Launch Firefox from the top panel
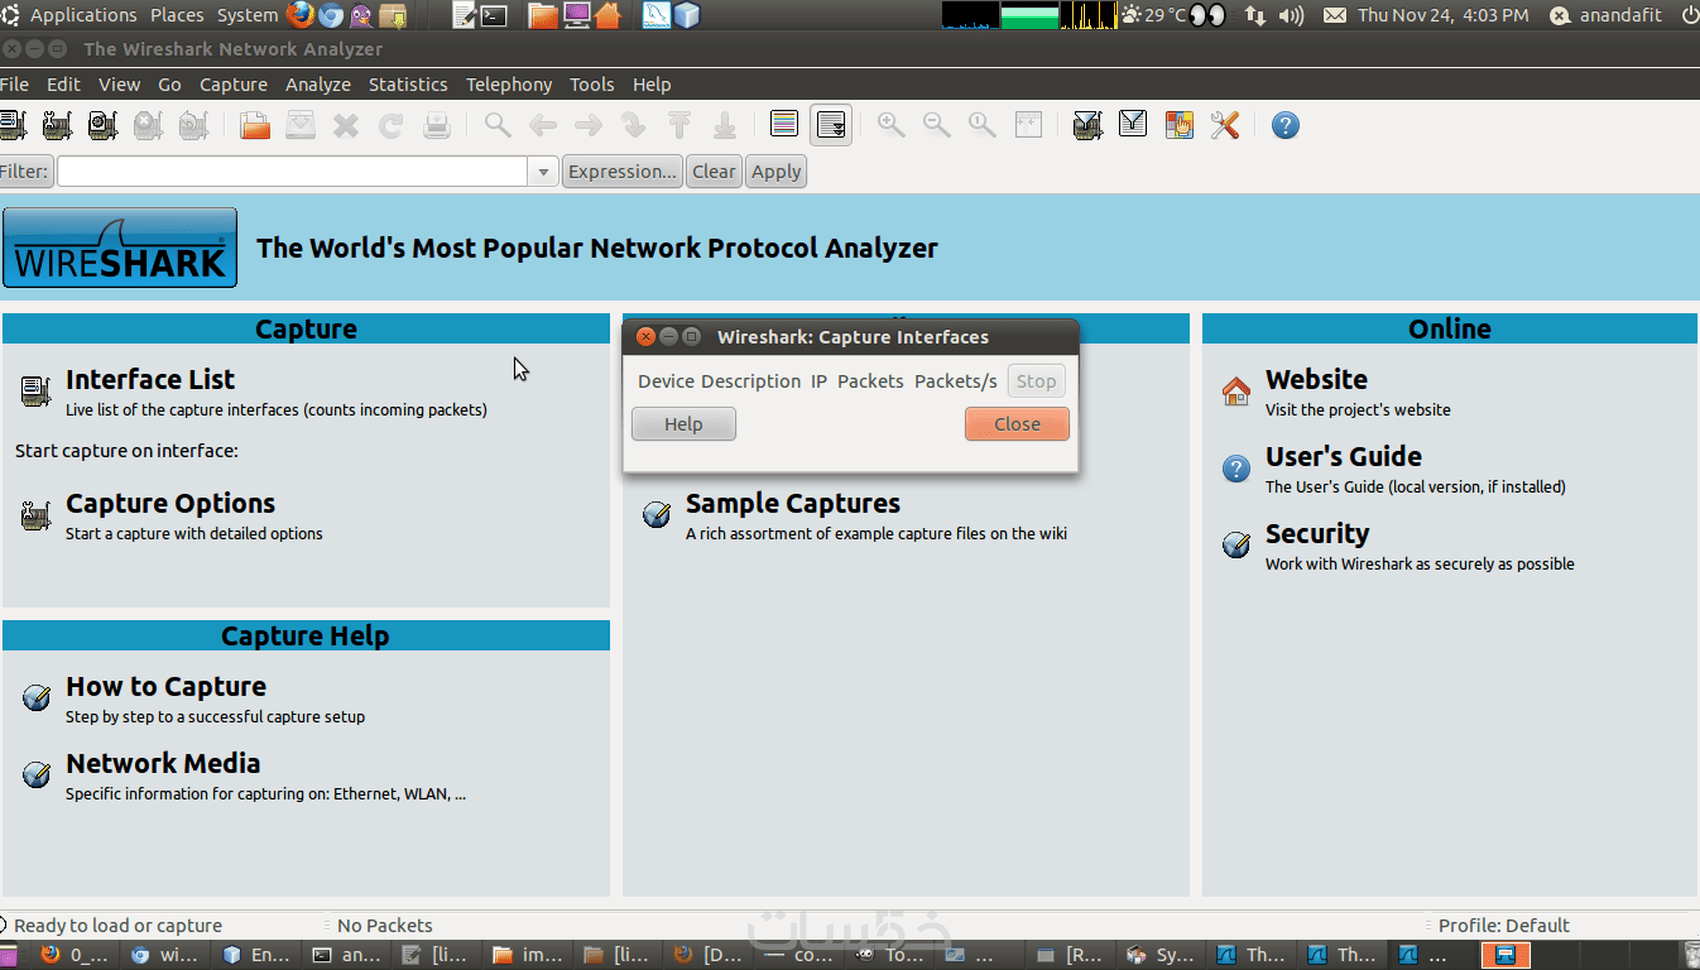Image resolution: width=1700 pixels, height=970 pixels. [x=299, y=15]
